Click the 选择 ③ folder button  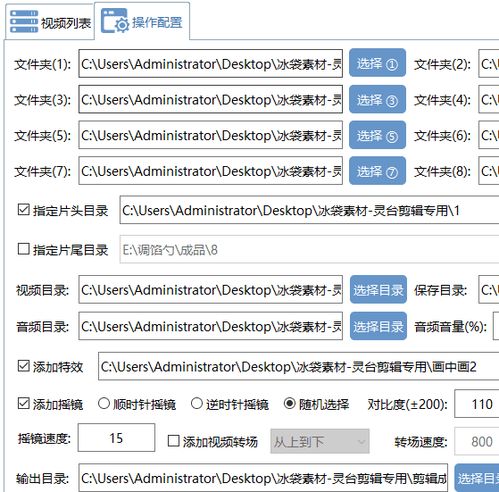point(377,99)
